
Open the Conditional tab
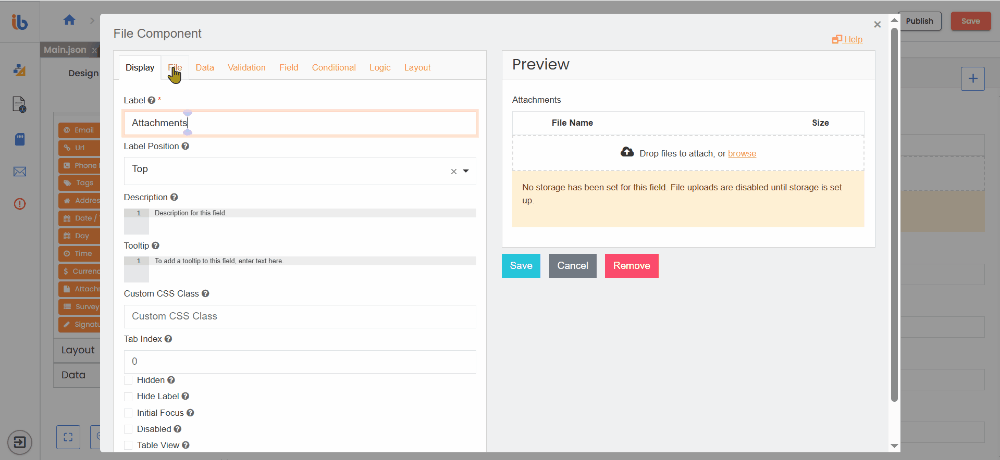pyautogui.click(x=333, y=68)
